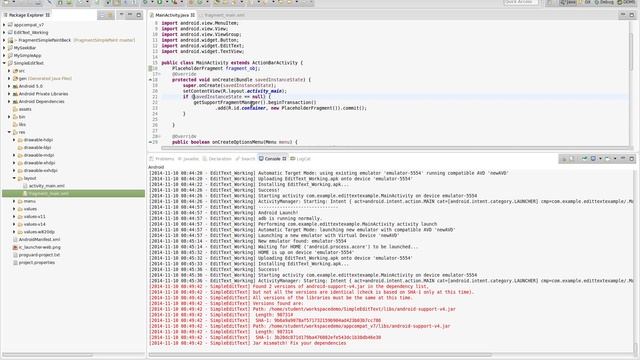
Task: Collapse all in Package Explorer toolbar
Action: [102, 15]
